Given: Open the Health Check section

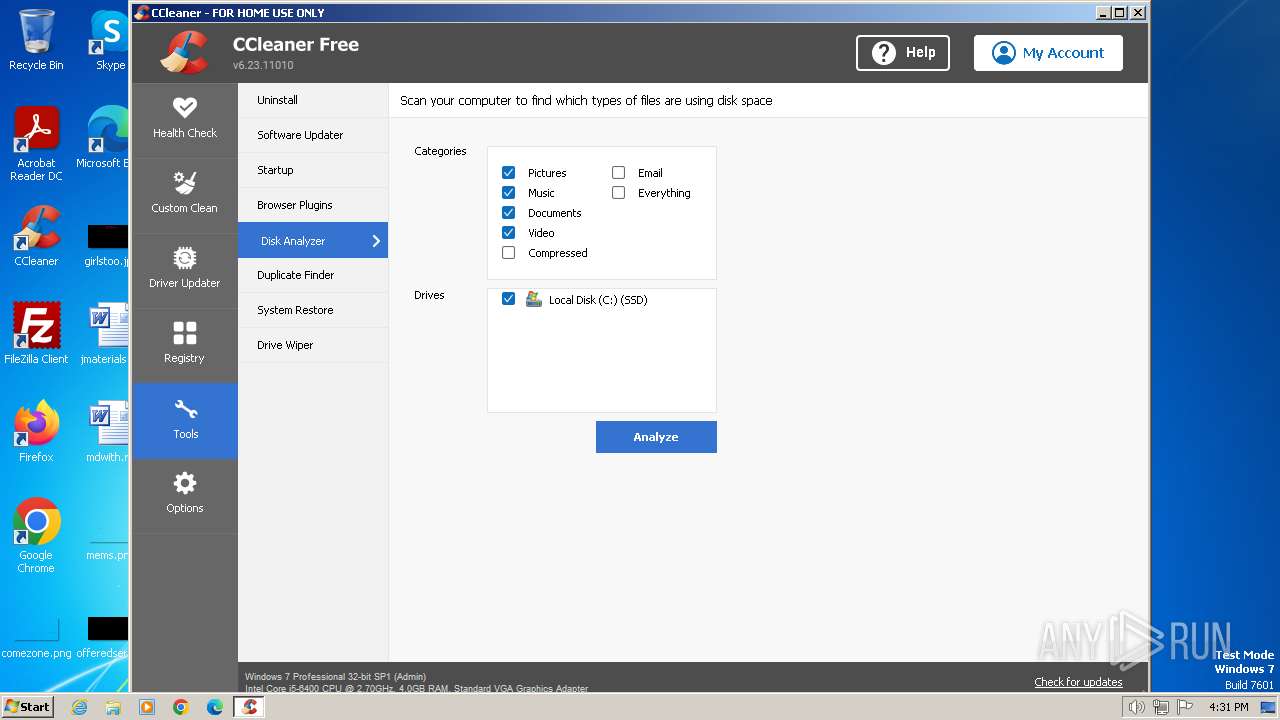Looking at the screenshot, I should click(184, 118).
